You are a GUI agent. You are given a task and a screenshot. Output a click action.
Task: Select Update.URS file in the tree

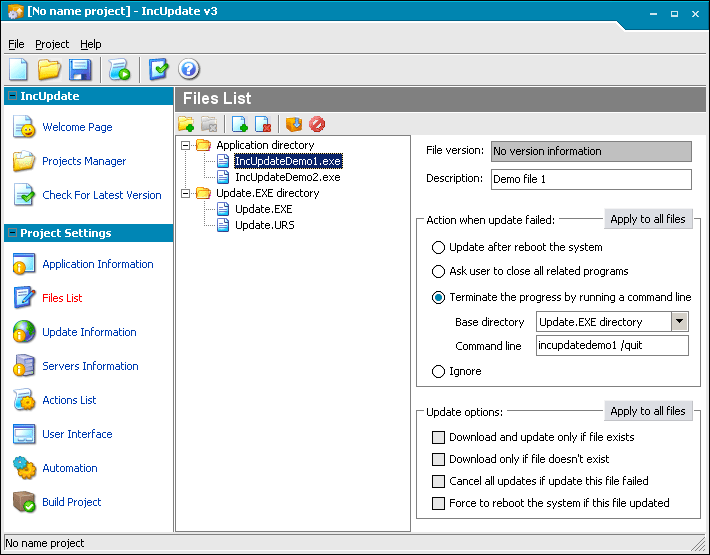[x=264, y=225]
